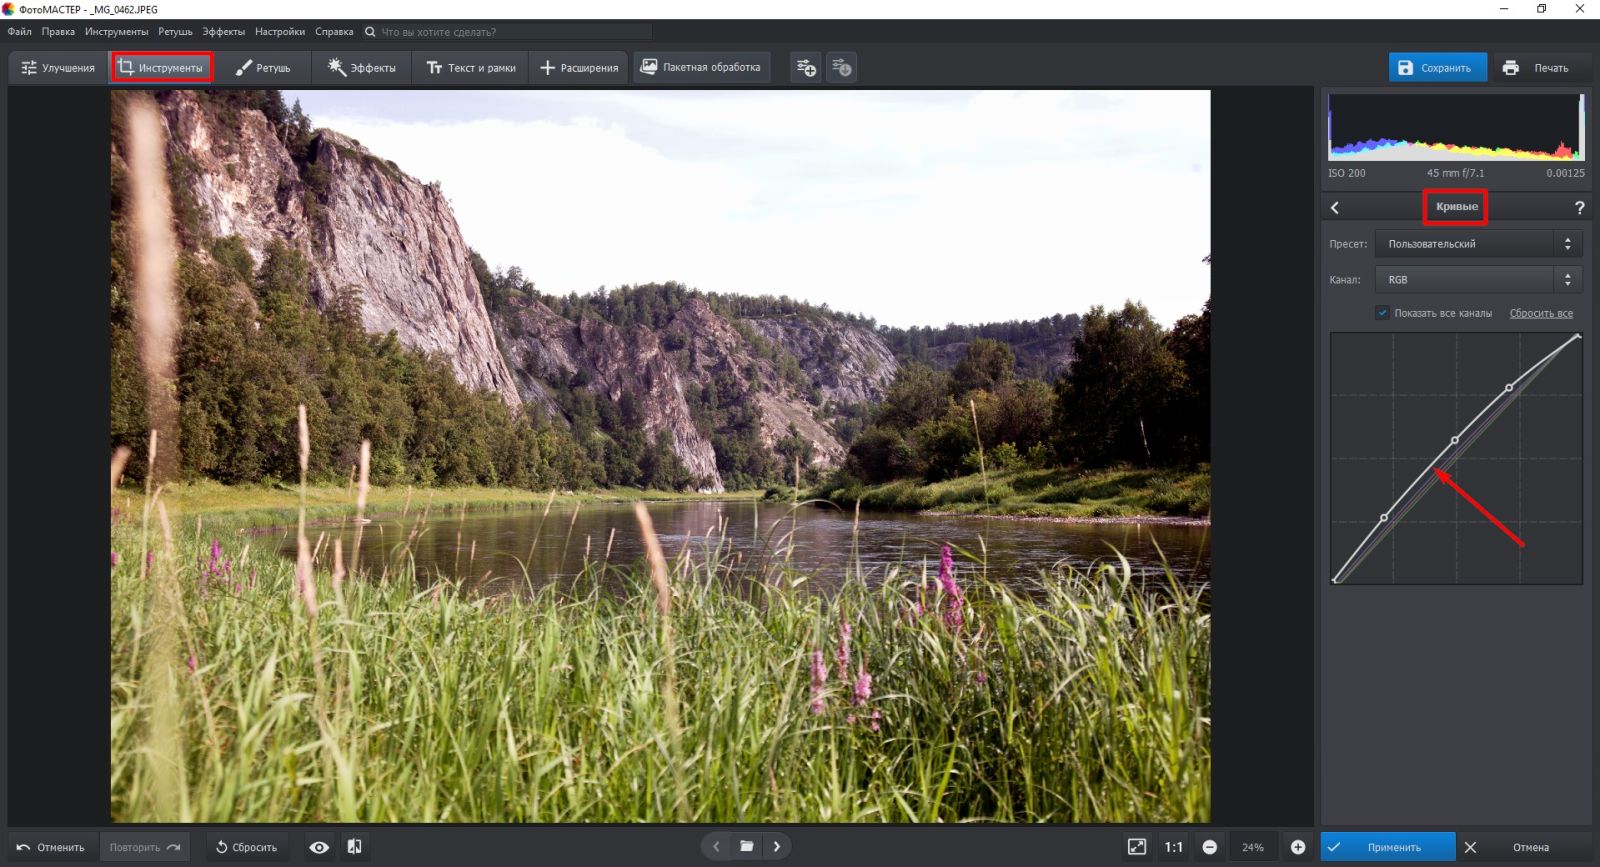
Task: Go back using Кривые panel arrow
Action: coord(1335,208)
